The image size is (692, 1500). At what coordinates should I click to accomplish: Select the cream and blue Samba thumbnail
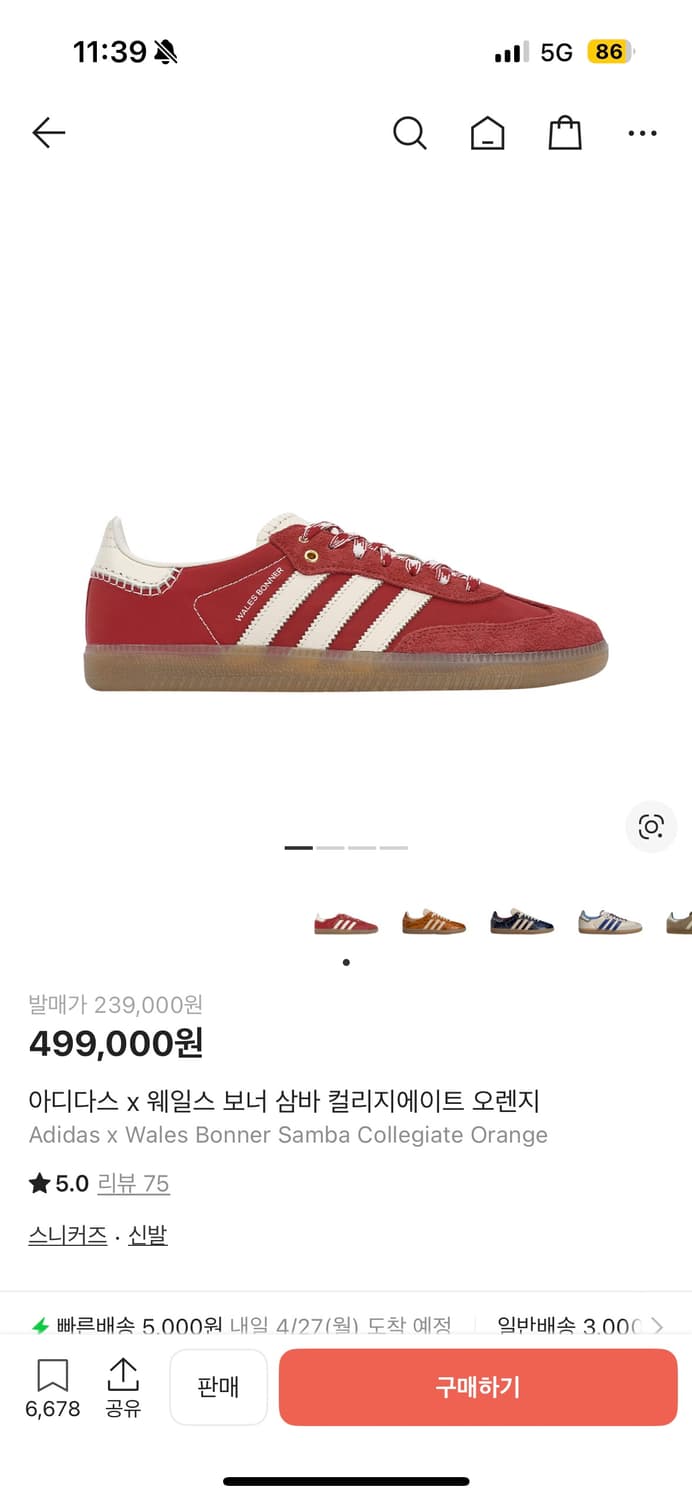(x=610, y=922)
